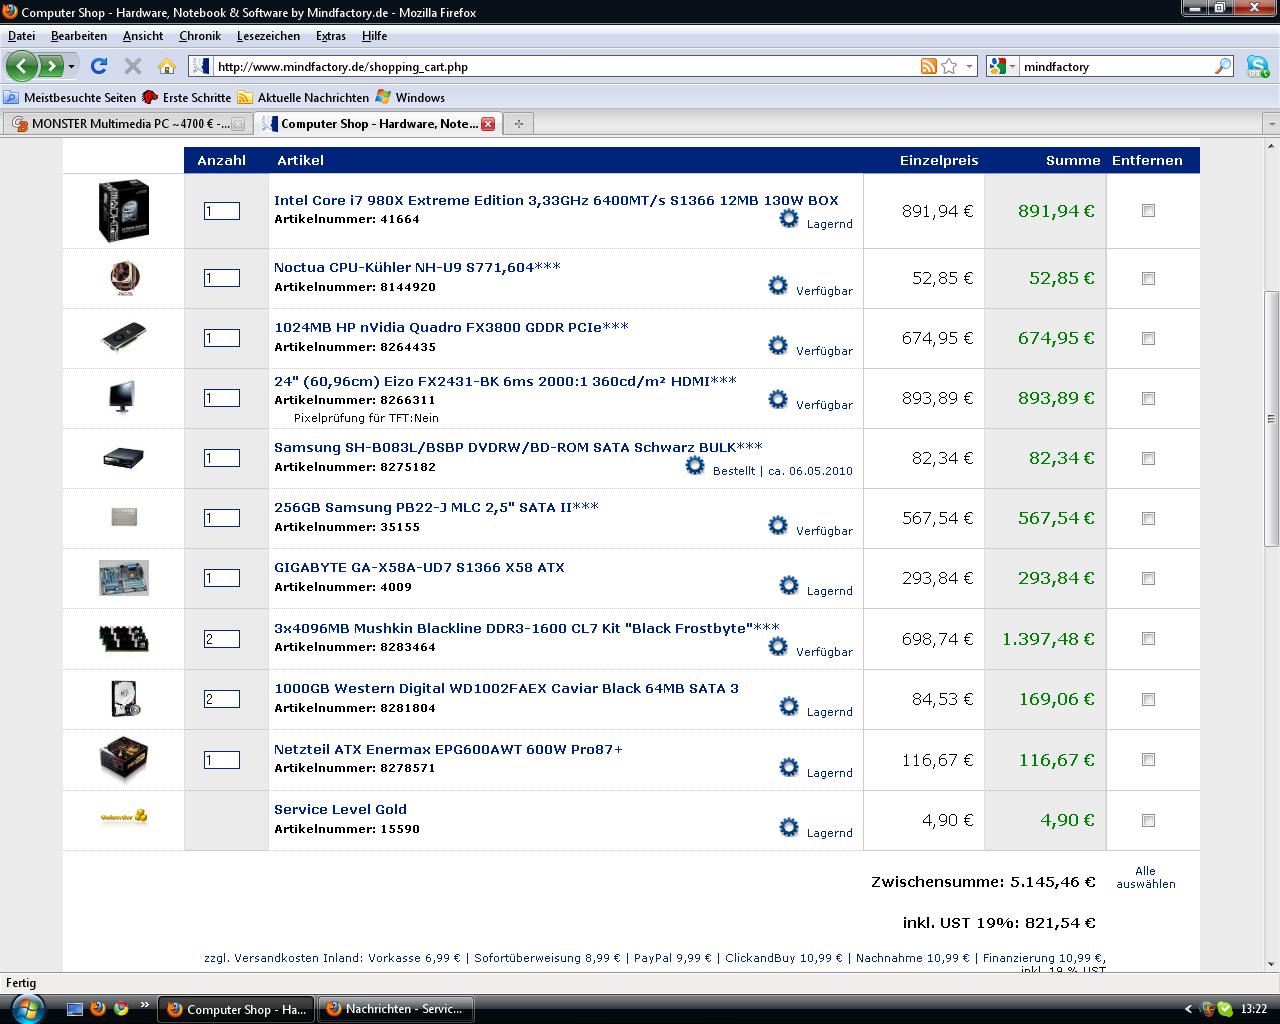This screenshot has height=1024, width=1280.
Task: Click the greyed-out stop loading icon
Action: (132, 67)
